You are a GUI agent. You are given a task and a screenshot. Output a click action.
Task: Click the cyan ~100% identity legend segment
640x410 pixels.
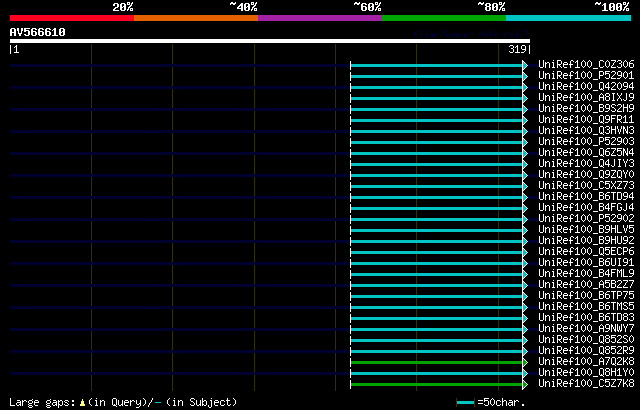(x=569, y=18)
